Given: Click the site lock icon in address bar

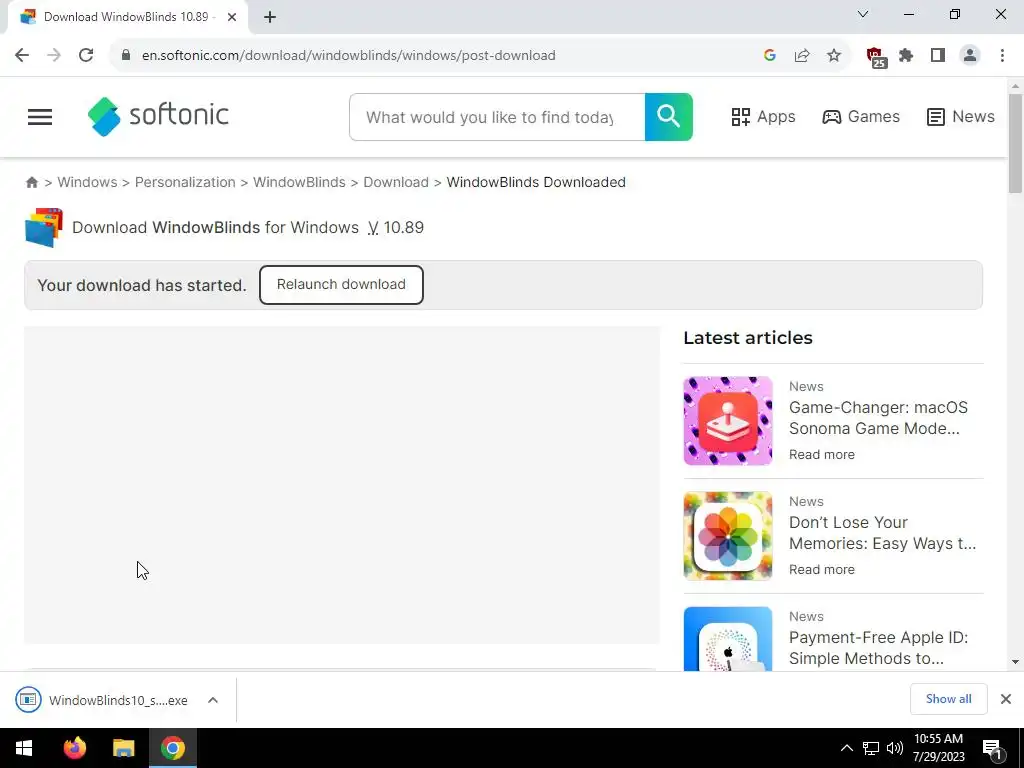Looking at the screenshot, I should click(126, 56).
